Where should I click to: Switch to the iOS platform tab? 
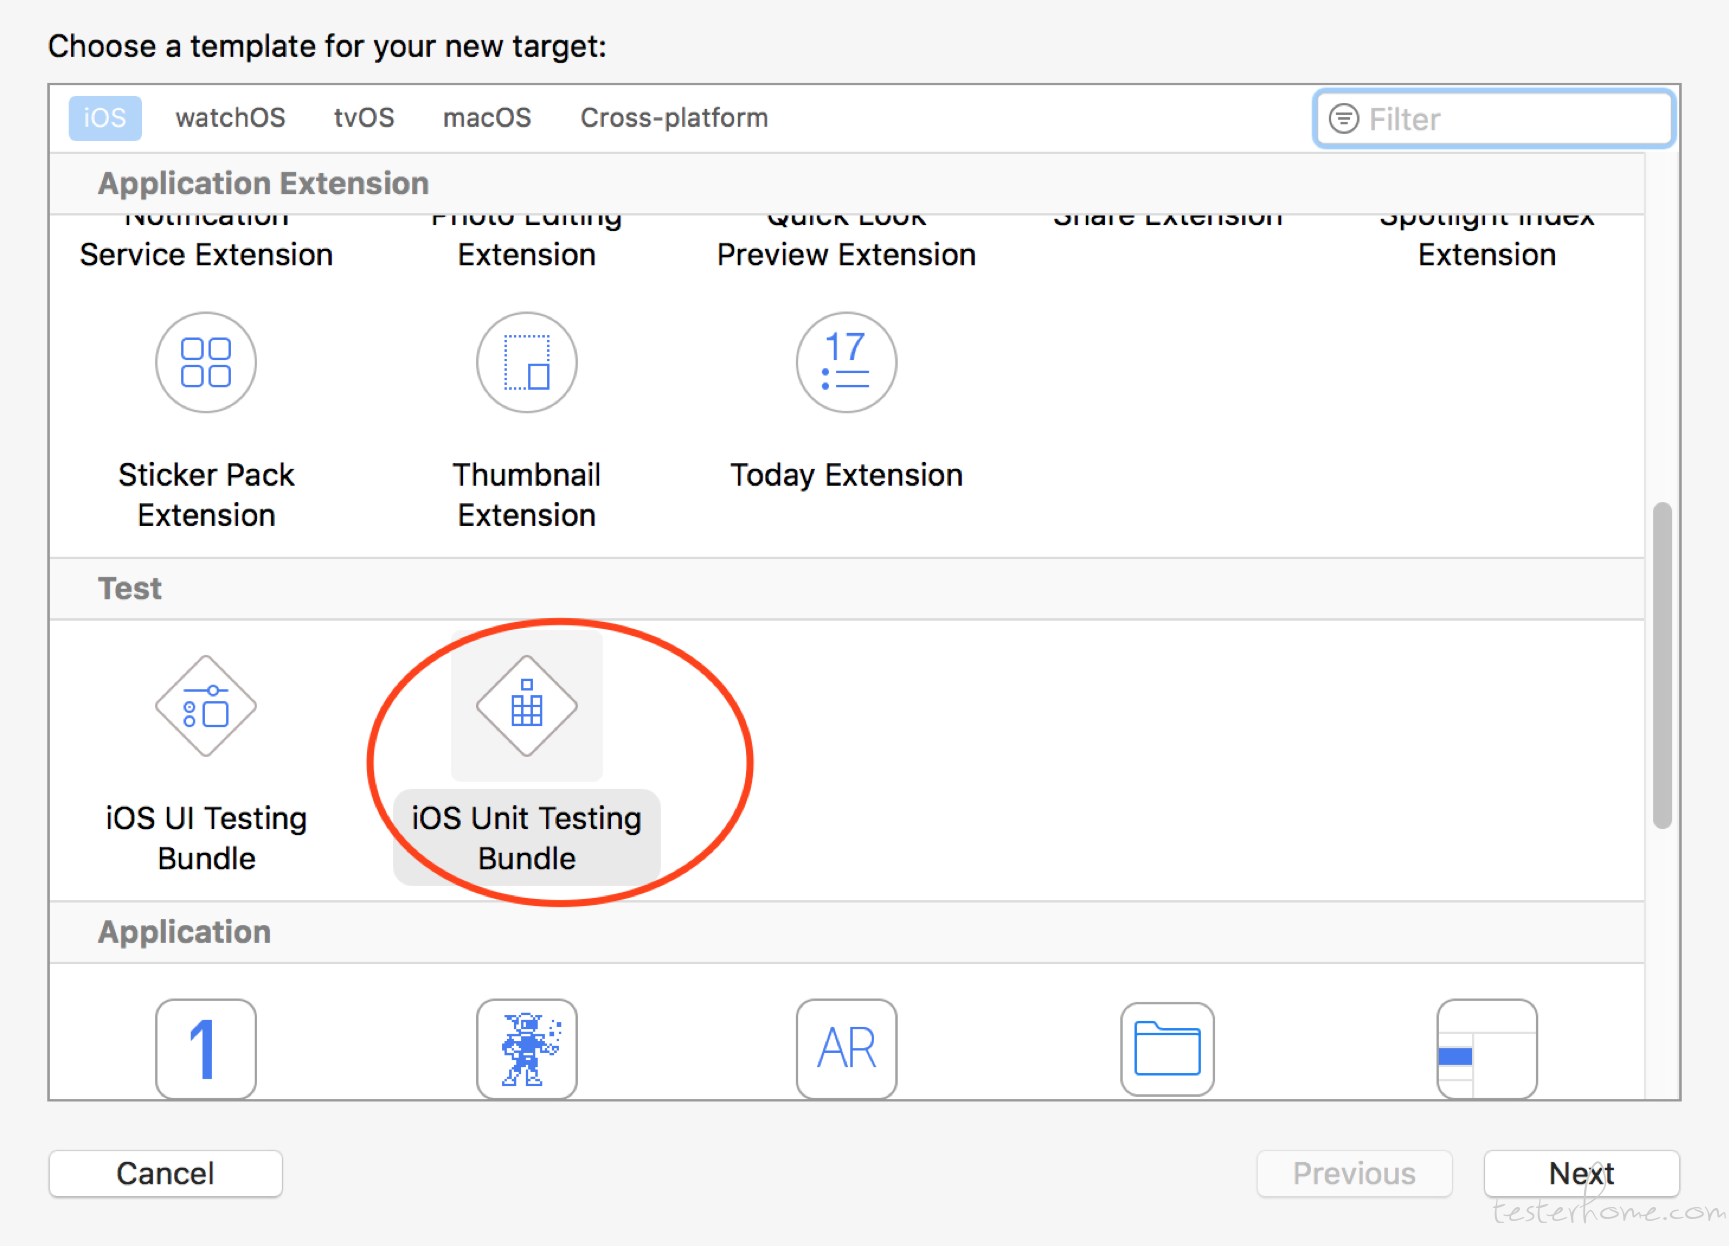(105, 118)
